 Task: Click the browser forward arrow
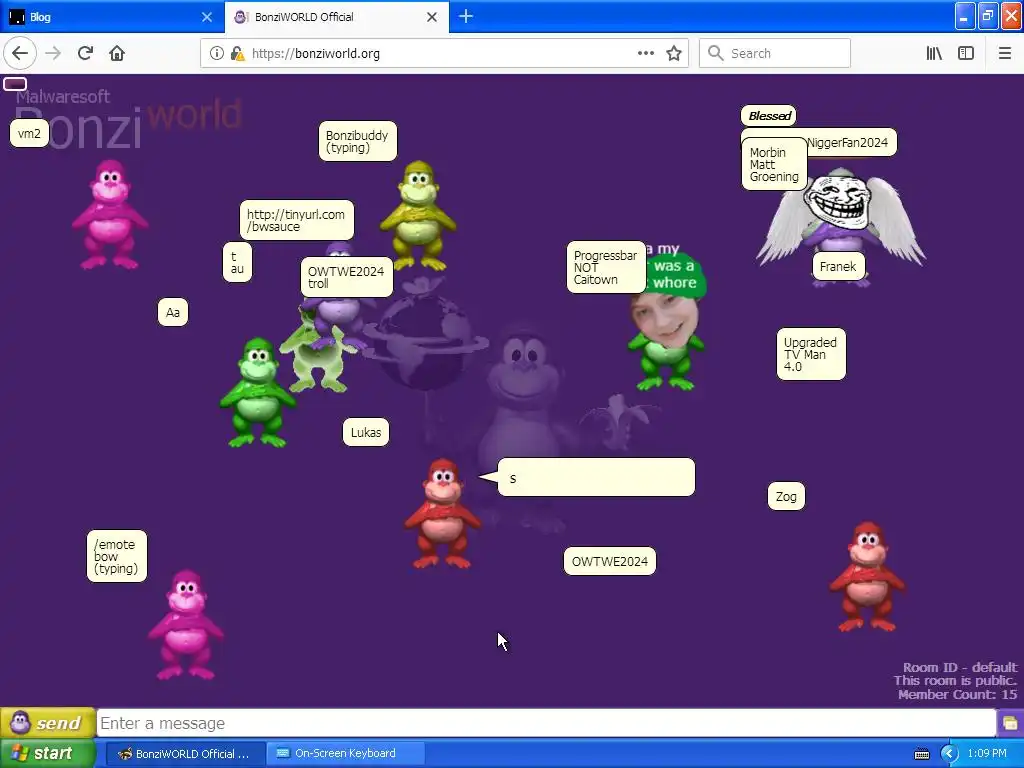click(x=53, y=53)
